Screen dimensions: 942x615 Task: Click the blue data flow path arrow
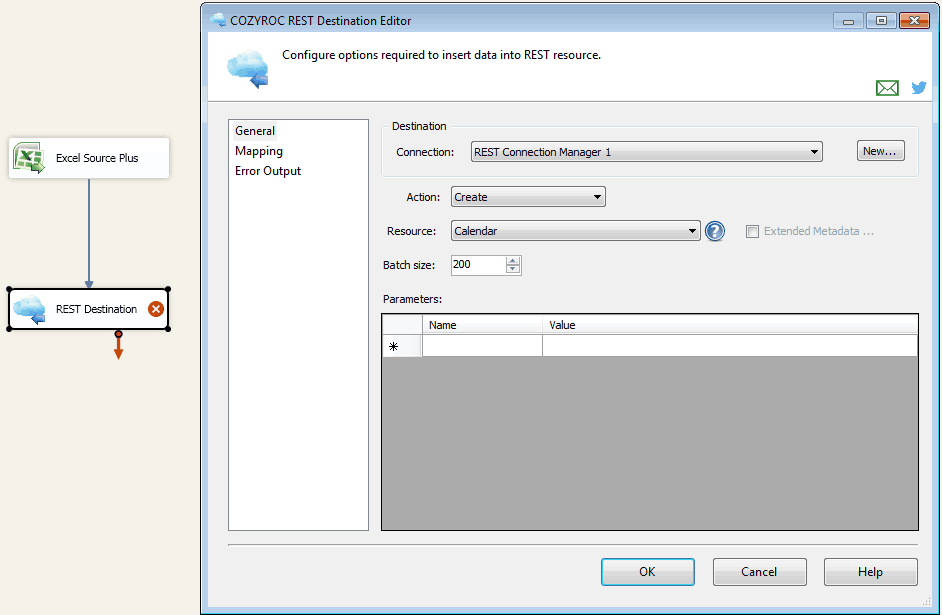pos(89,233)
